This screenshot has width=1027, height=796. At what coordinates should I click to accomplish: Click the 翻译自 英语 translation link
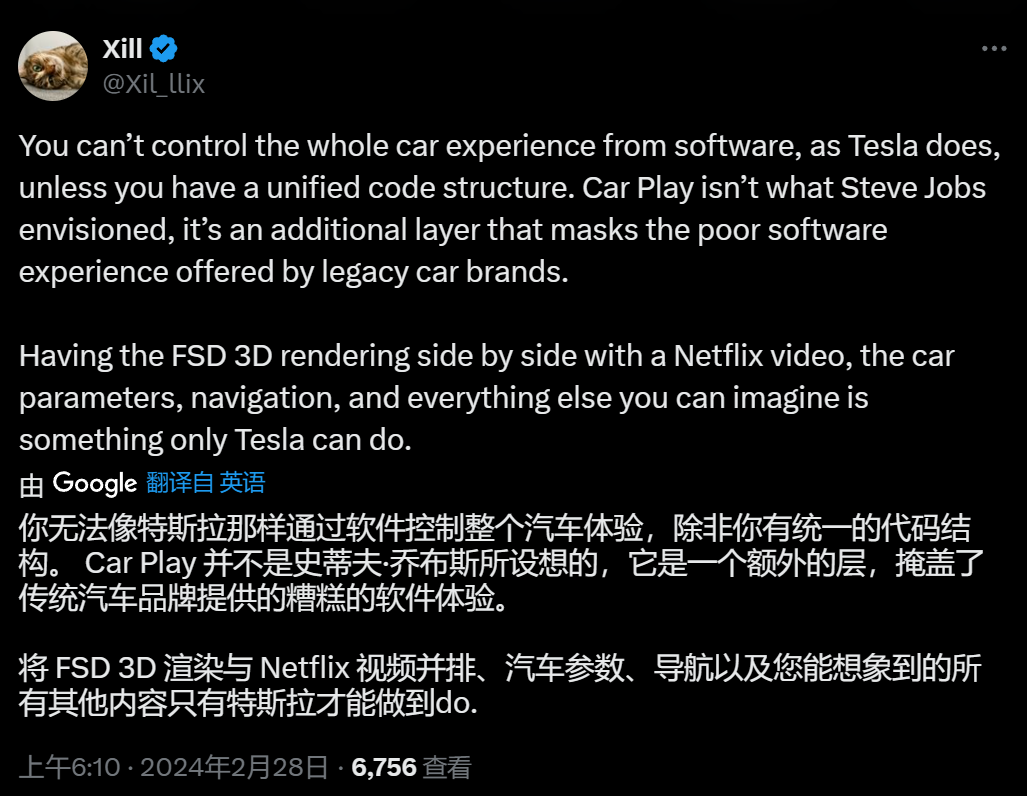[206, 483]
